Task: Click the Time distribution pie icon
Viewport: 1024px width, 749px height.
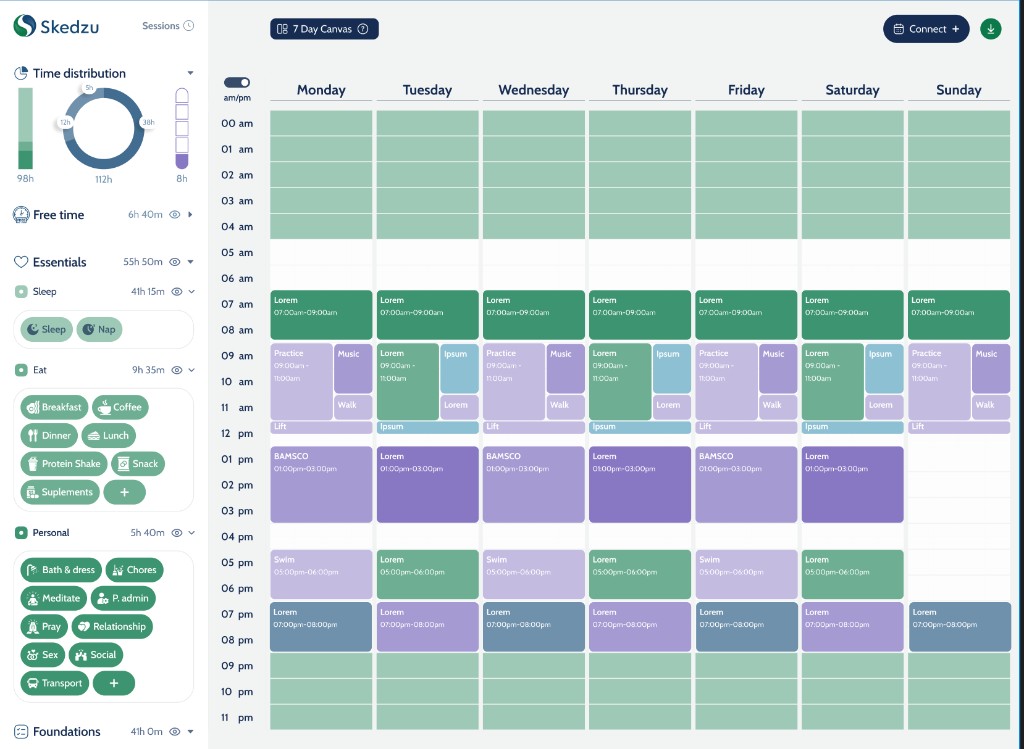Action: (21, 73)
